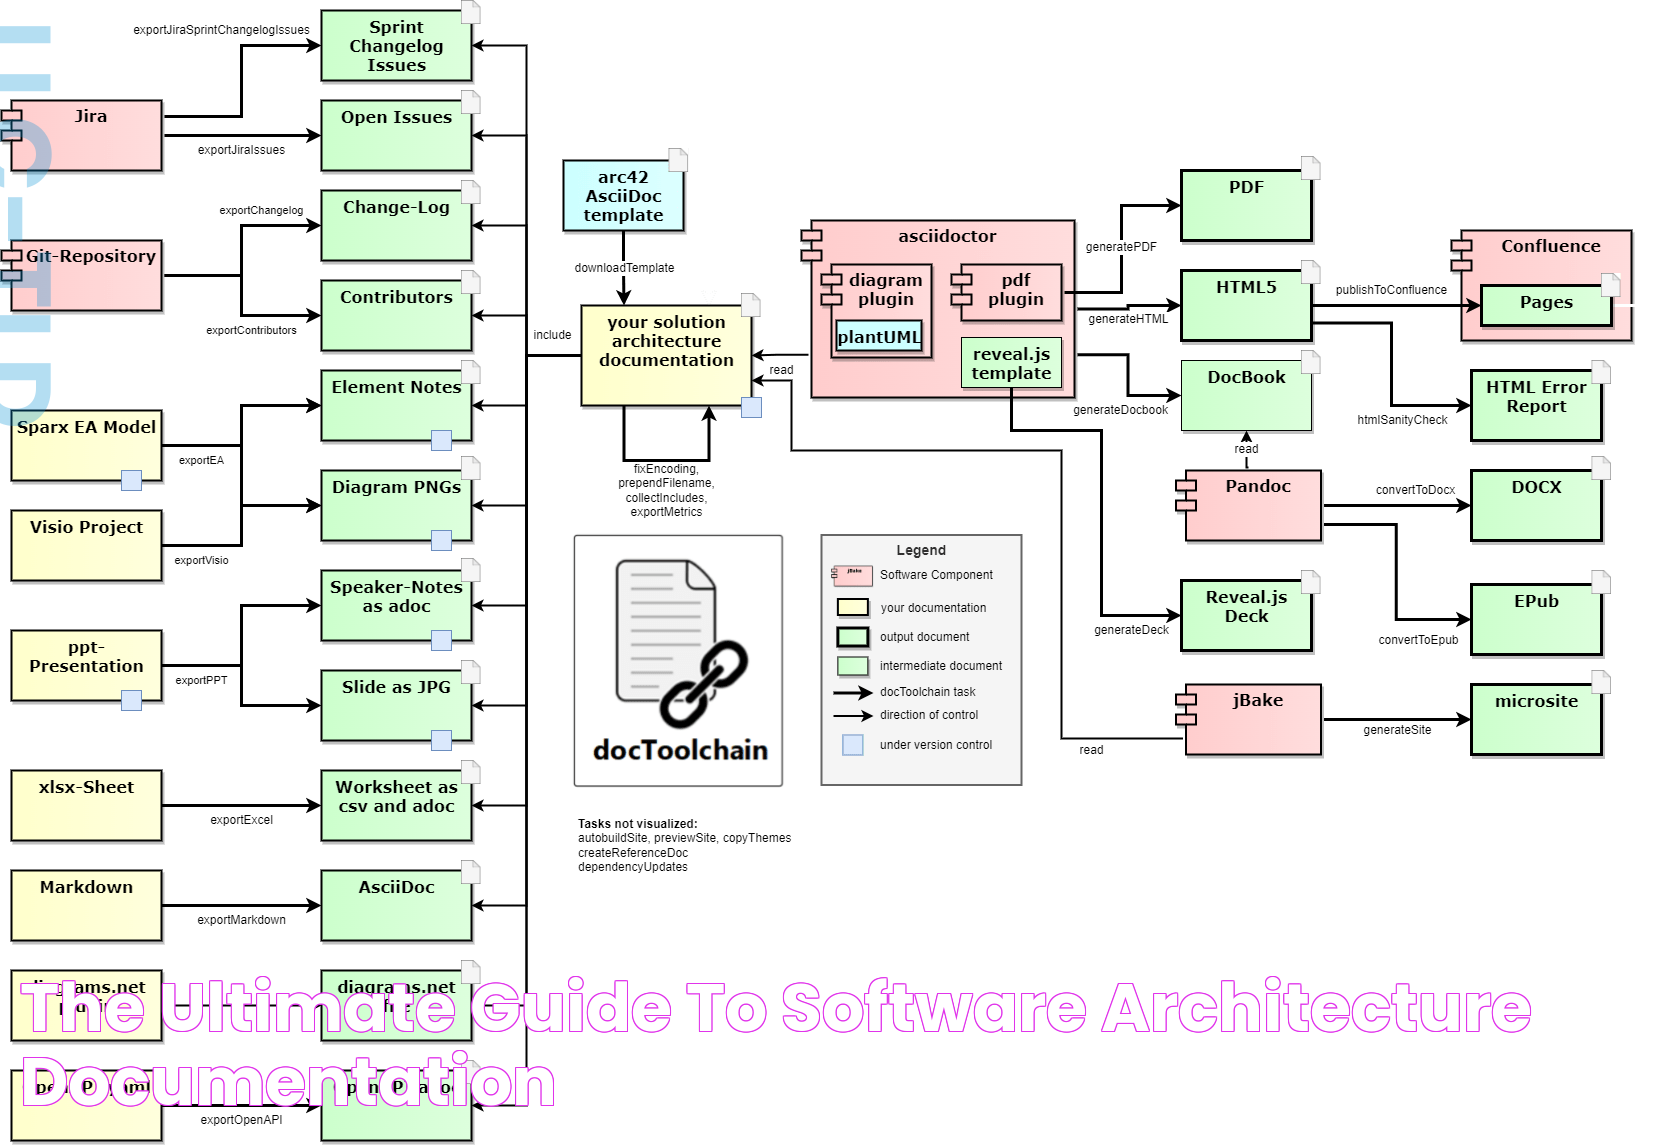Click the page icon on the Reveal.js Deck box
Viewport: 1661px width, 1145px height.
1310,582
